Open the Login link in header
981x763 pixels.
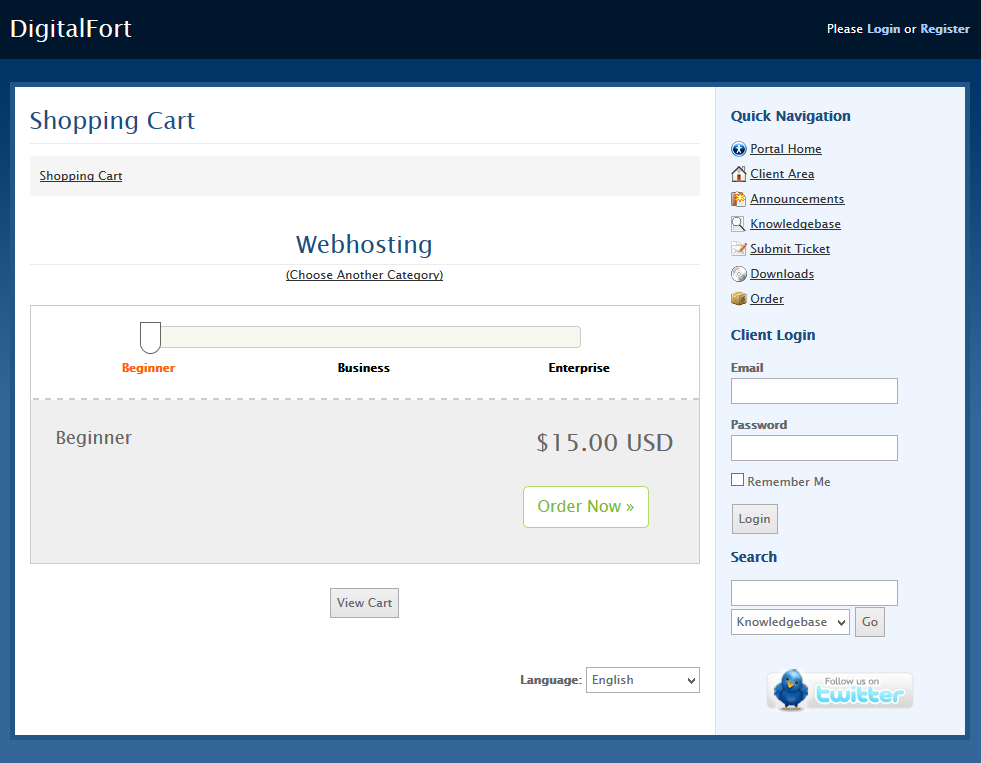(883, 29)
